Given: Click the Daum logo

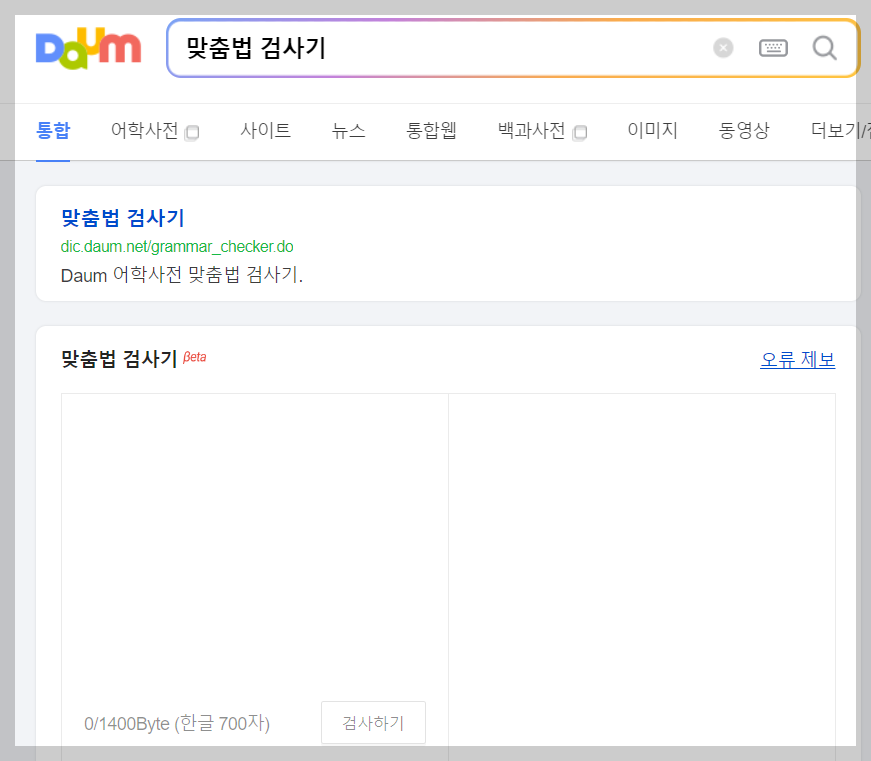Looking at the screenshot, I should pos(86,48).
